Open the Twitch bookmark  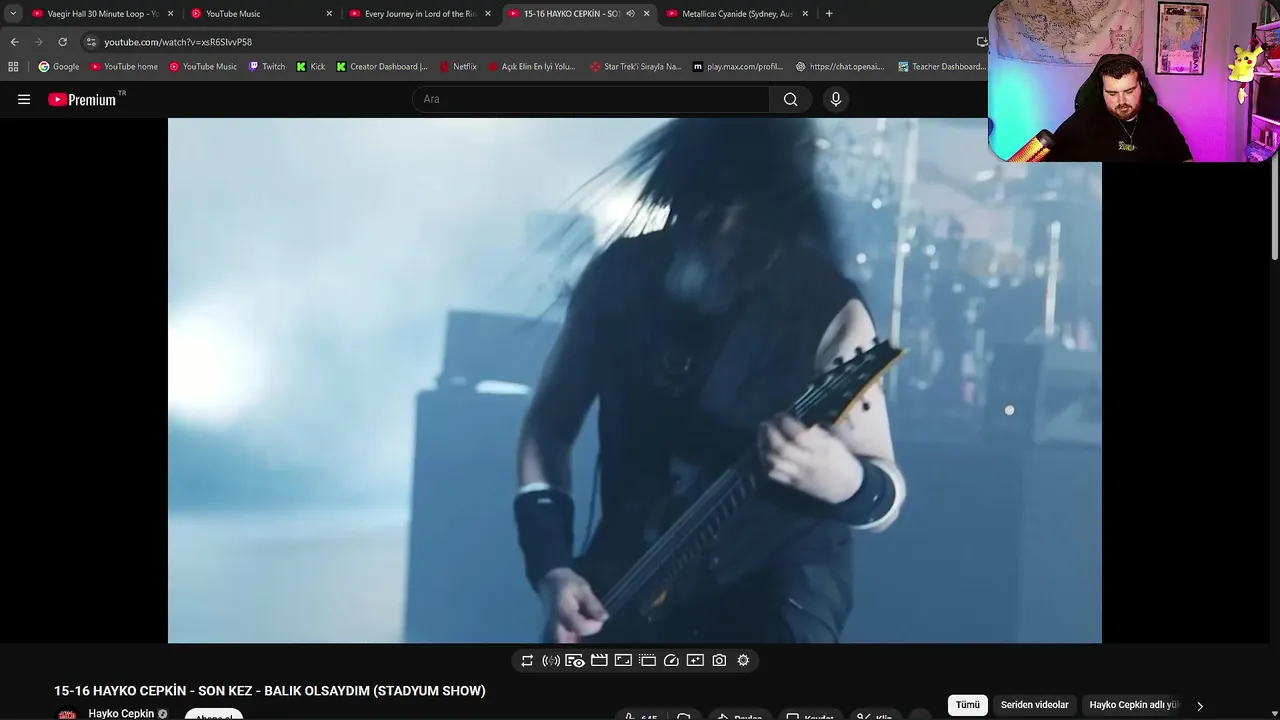267,67
